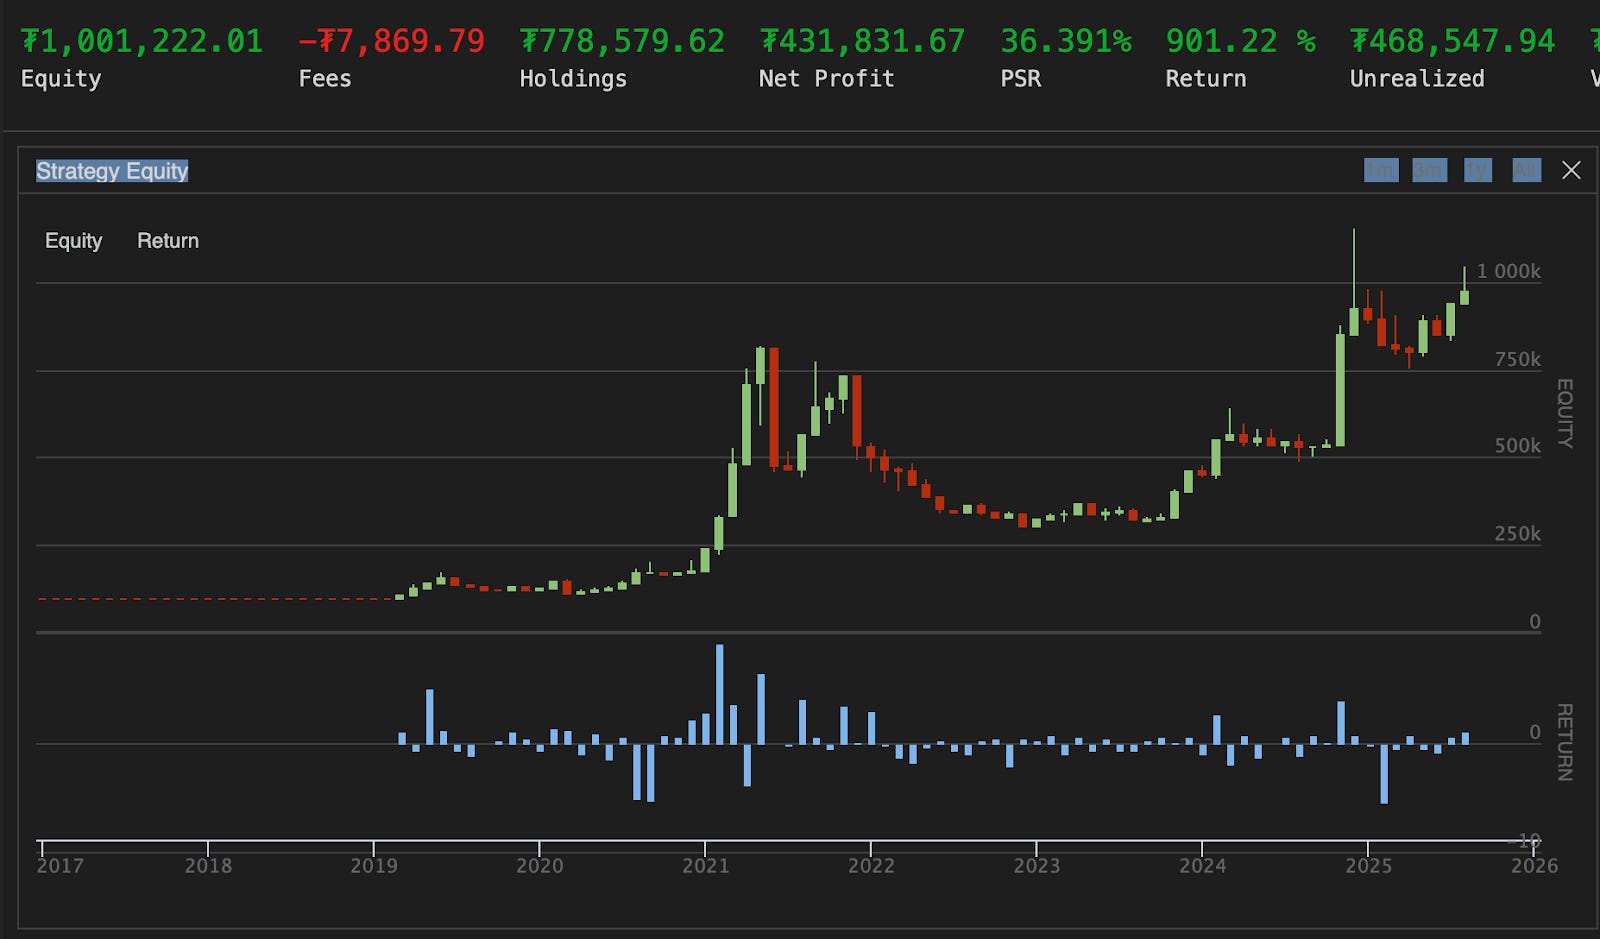
Task: Click the ₮468,547.94 Unrealized value
Action: pos(1452,41)
